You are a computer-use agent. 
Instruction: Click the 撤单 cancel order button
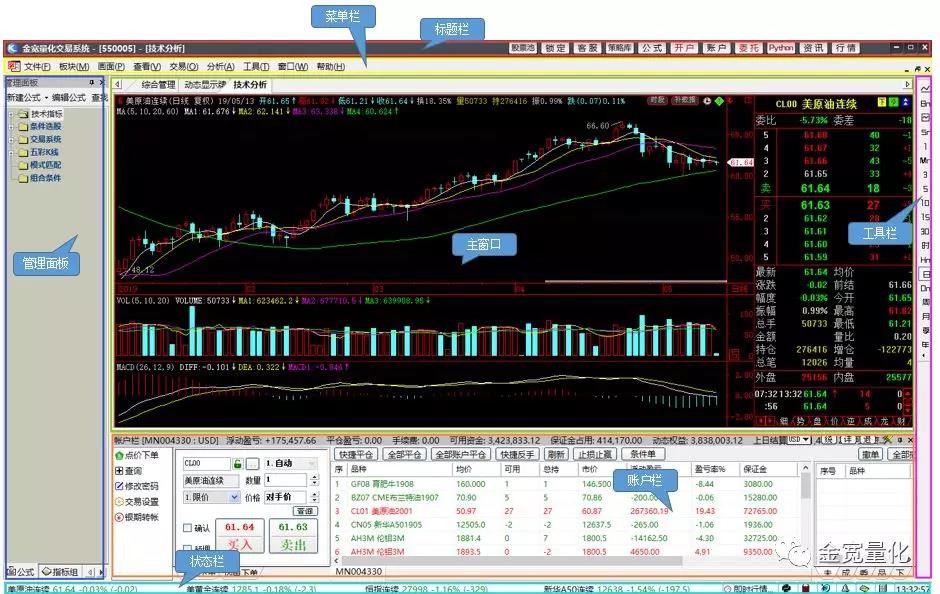pyautogui.click(x=870, y=454)
